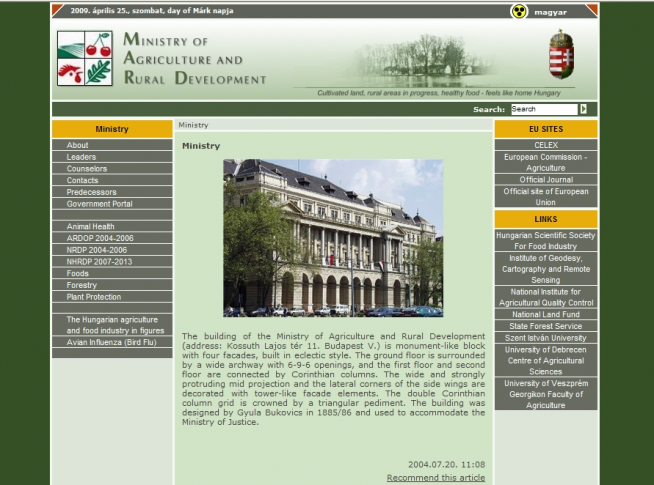Viewport: 654px width, 485px height.
Task: Focus the Search input field
Action: tap(544, 109)
